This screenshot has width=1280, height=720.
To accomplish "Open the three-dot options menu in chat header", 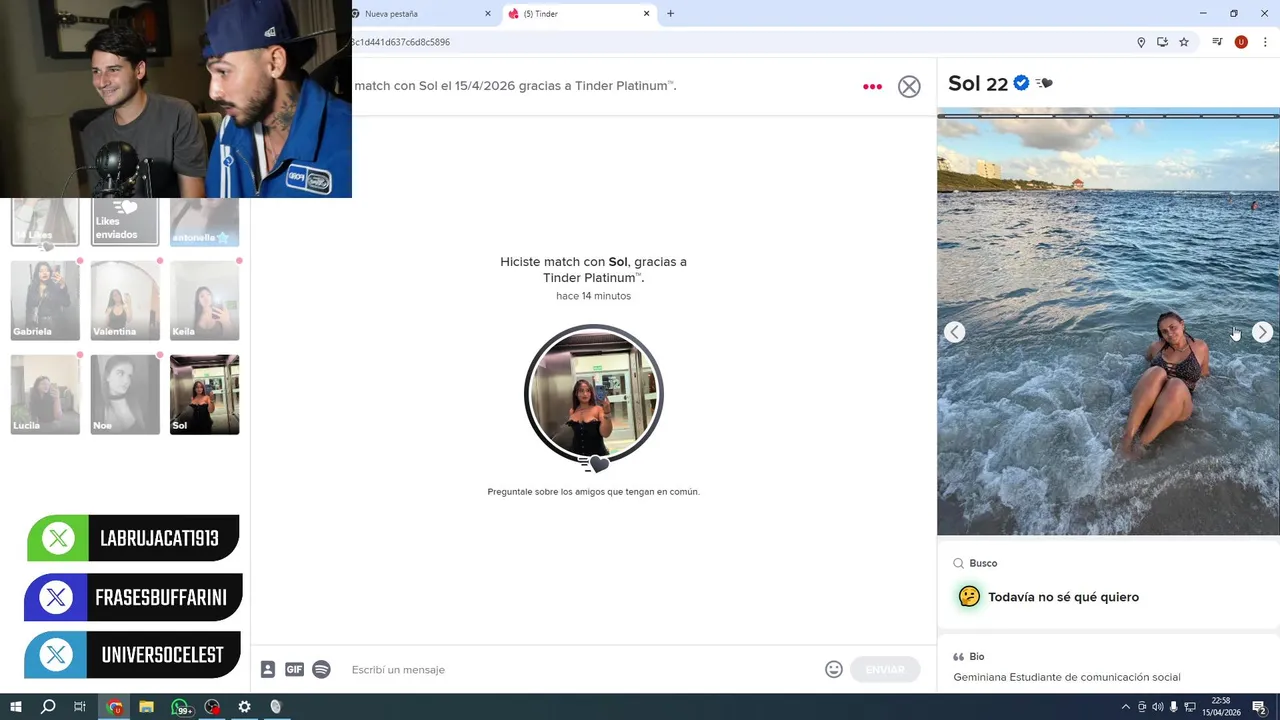I will [872, 86].
